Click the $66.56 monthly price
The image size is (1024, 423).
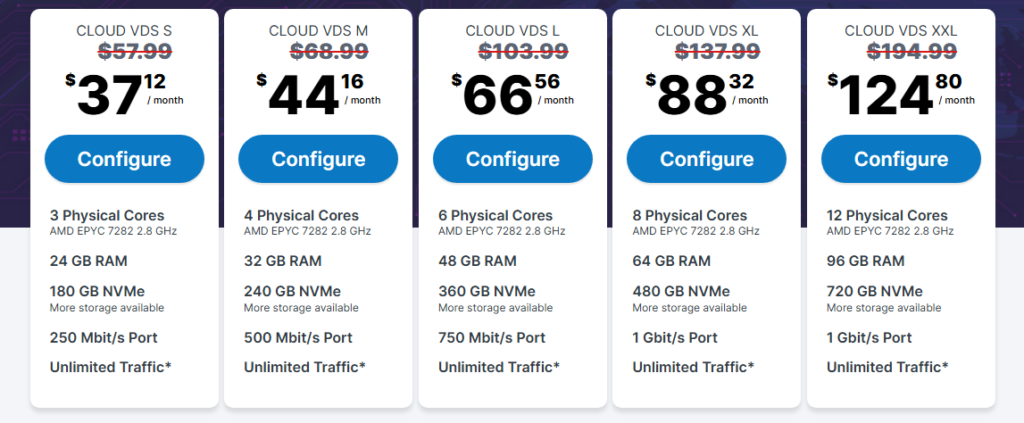512,94
